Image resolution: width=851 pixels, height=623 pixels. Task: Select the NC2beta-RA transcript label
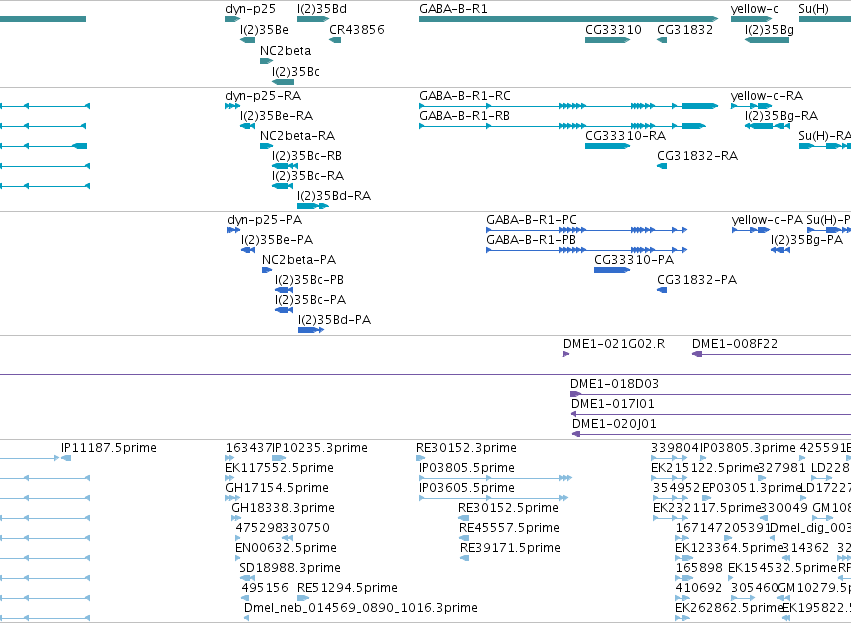(x=297, y=136)
